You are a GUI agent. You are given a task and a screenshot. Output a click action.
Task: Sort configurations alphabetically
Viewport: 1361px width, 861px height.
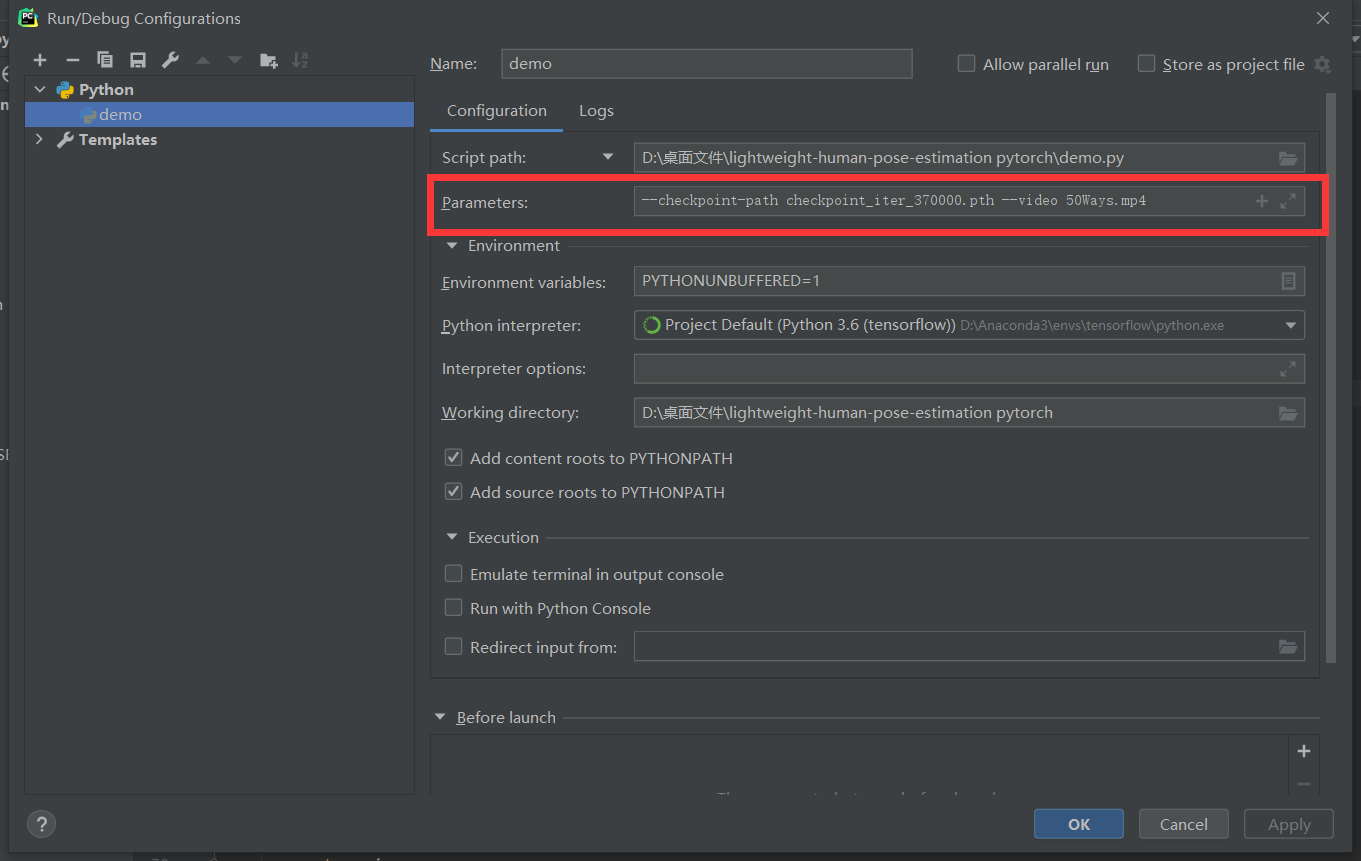pos(300,60)
